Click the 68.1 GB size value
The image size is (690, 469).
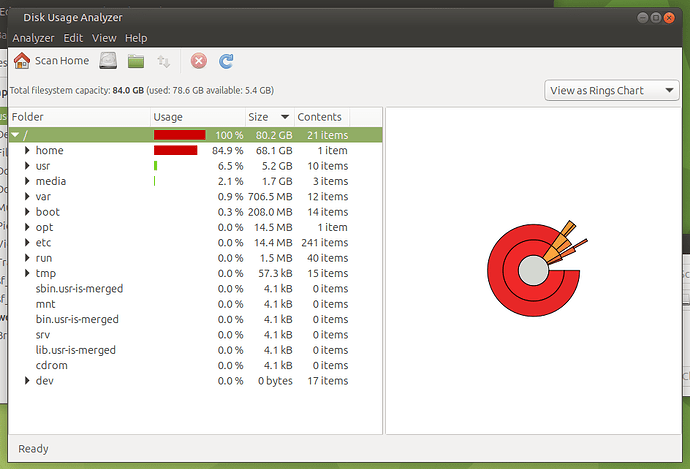click(x=274, y=150)
